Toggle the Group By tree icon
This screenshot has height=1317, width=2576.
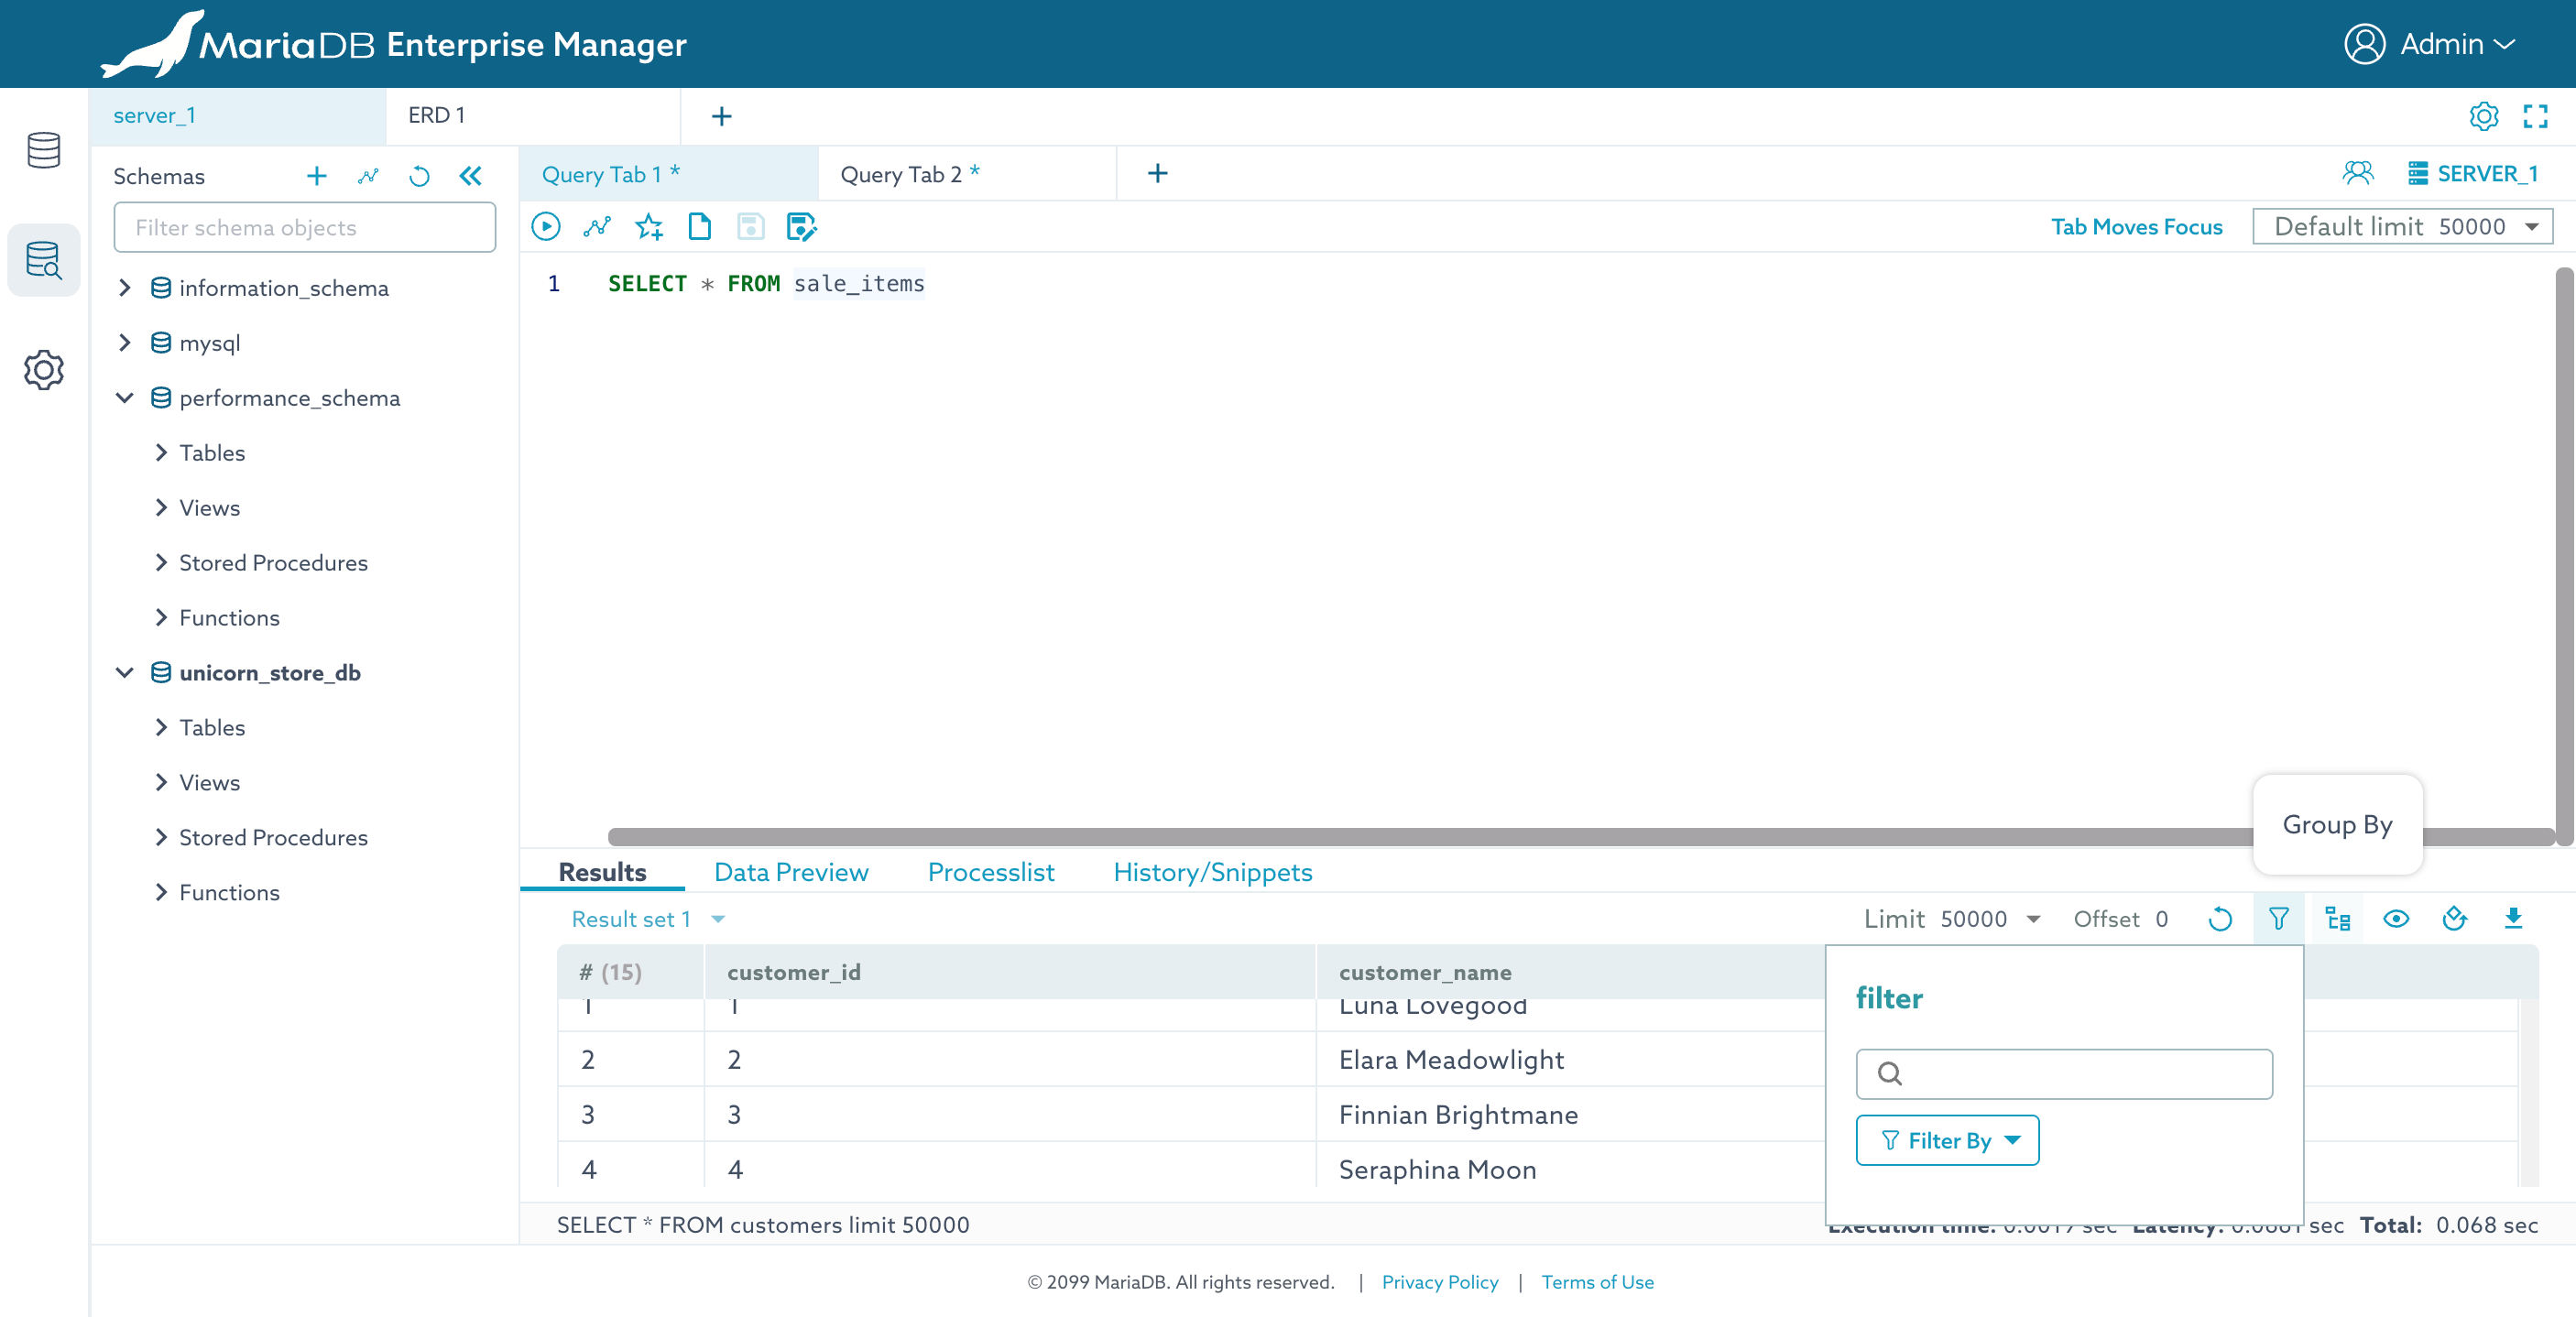pos(2337,918)
